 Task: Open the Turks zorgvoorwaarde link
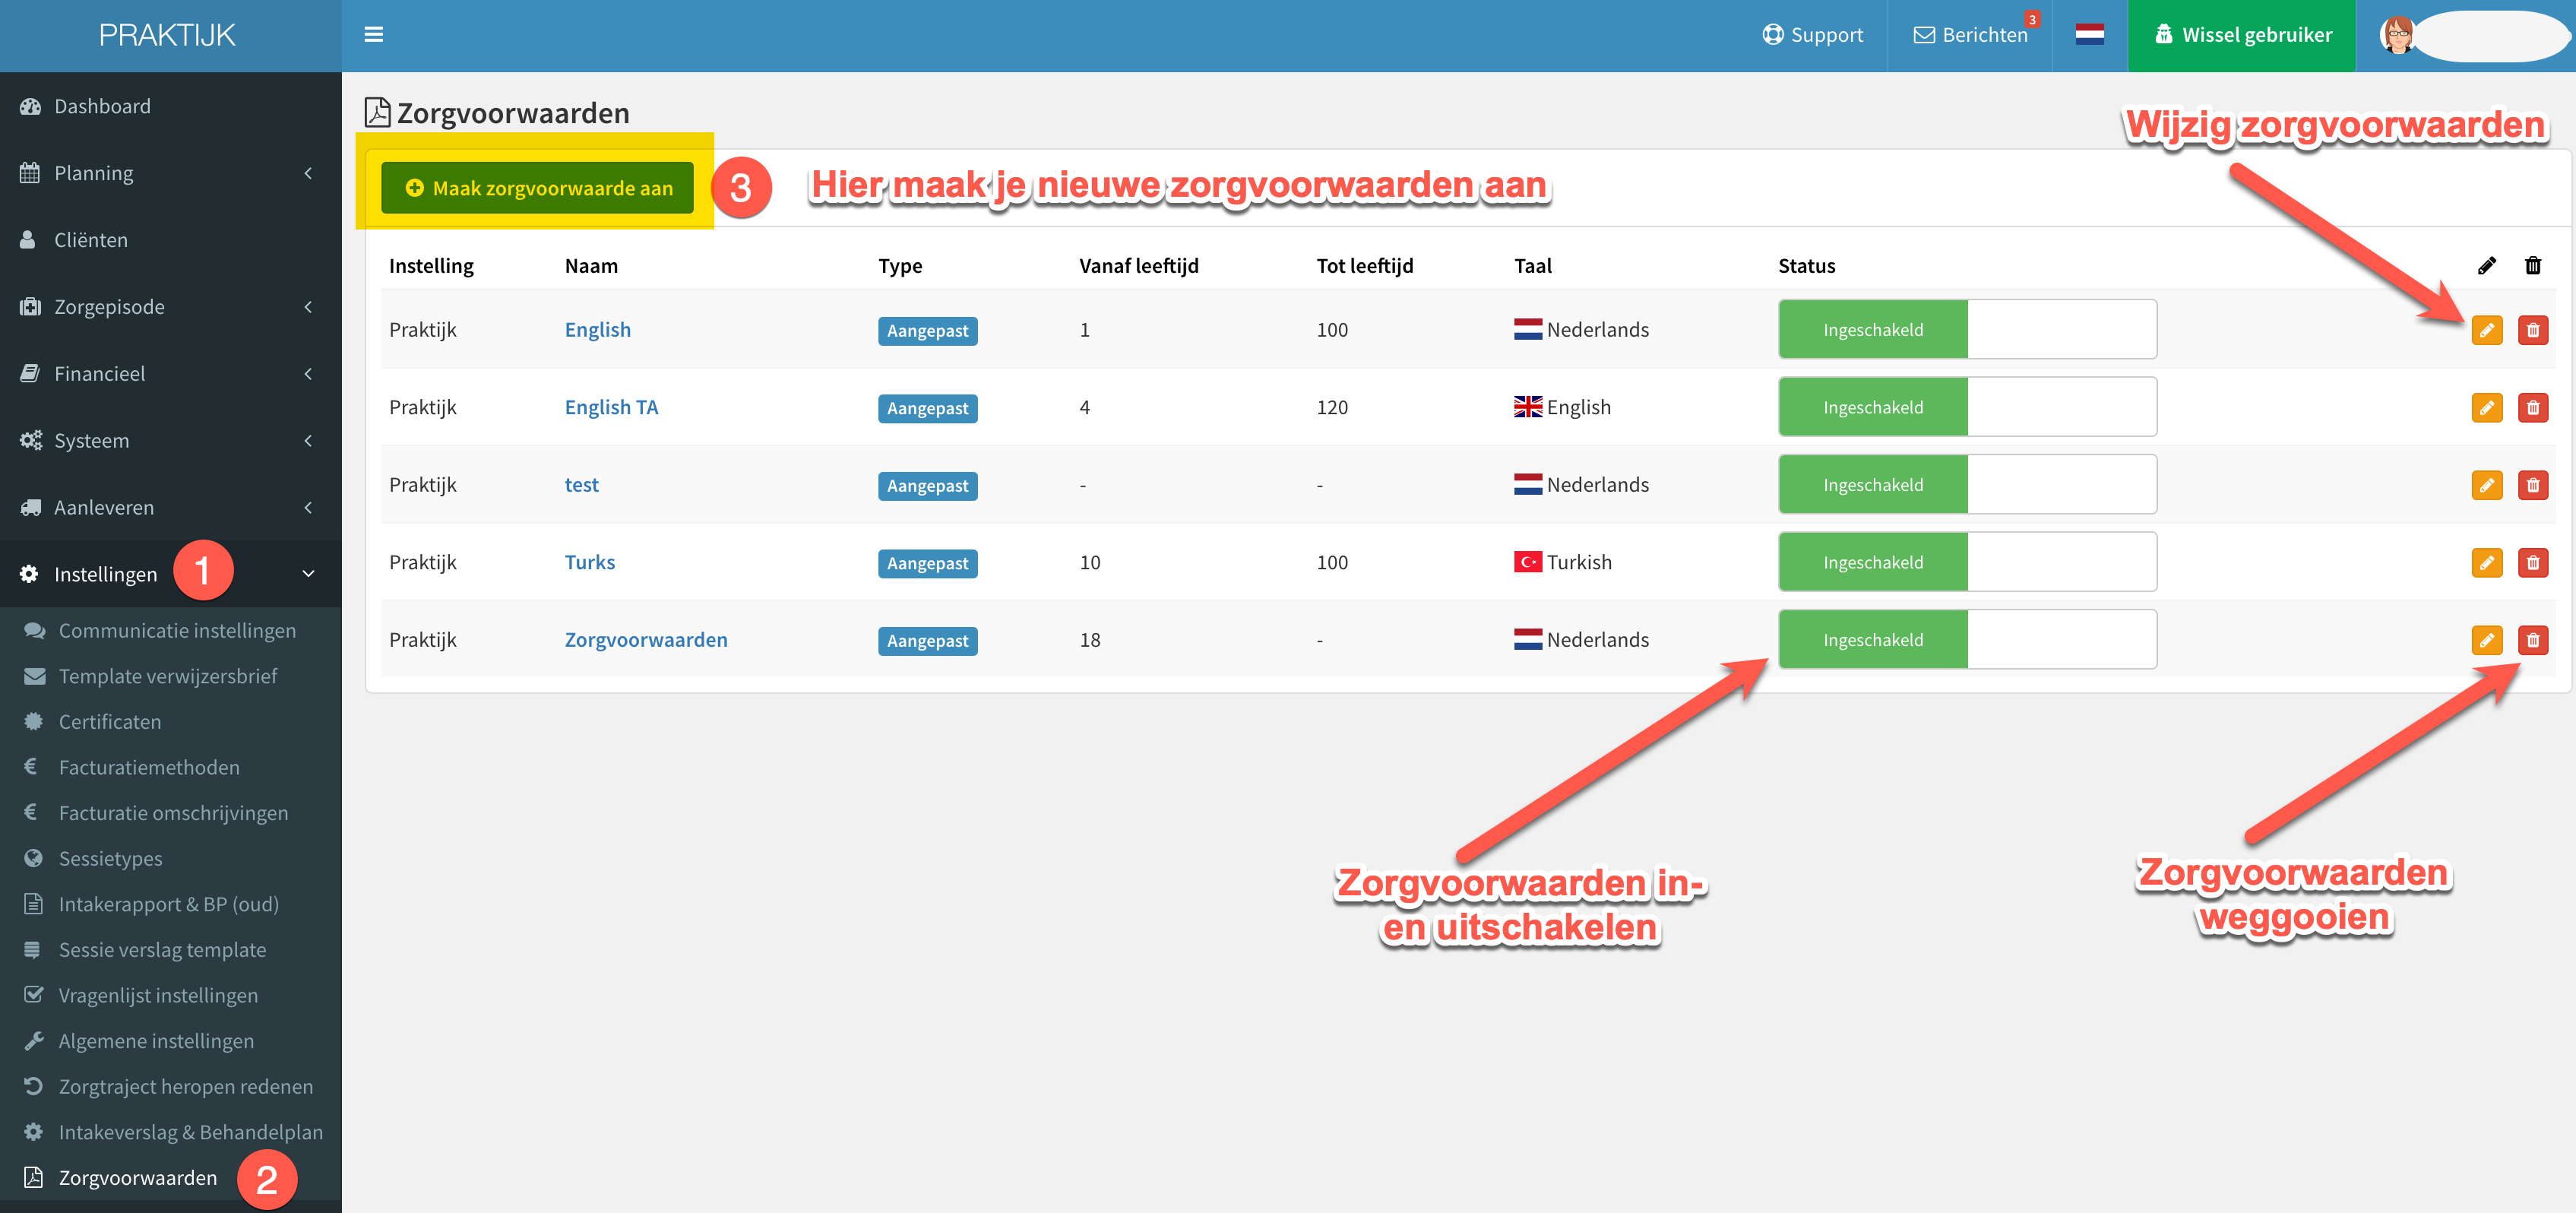(589, 562)
